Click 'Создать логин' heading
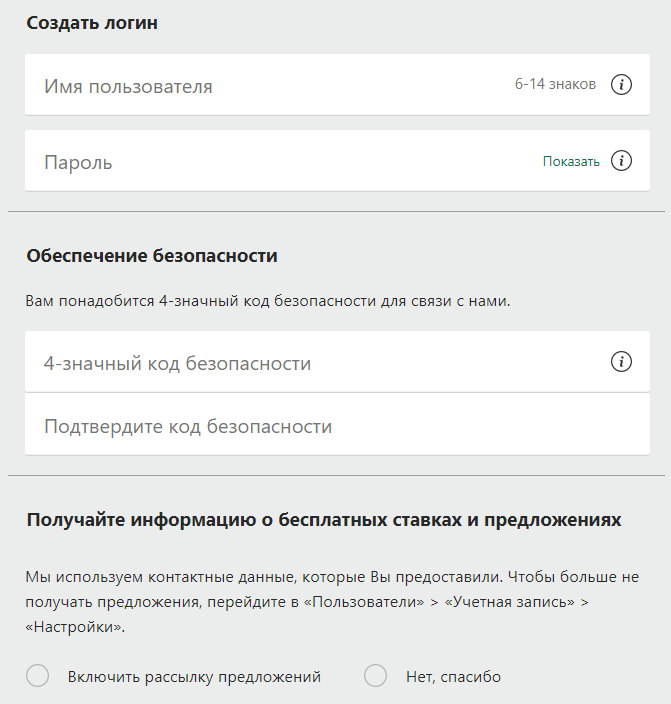This screenshot has width=671, height=704. (x=92, y=23)
